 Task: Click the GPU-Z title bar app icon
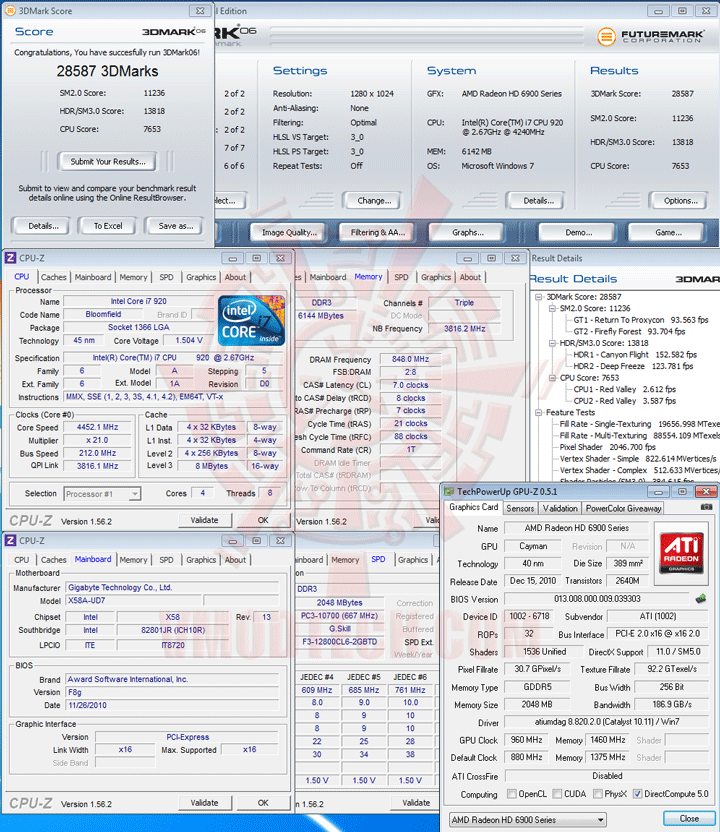tap(449, 492)
